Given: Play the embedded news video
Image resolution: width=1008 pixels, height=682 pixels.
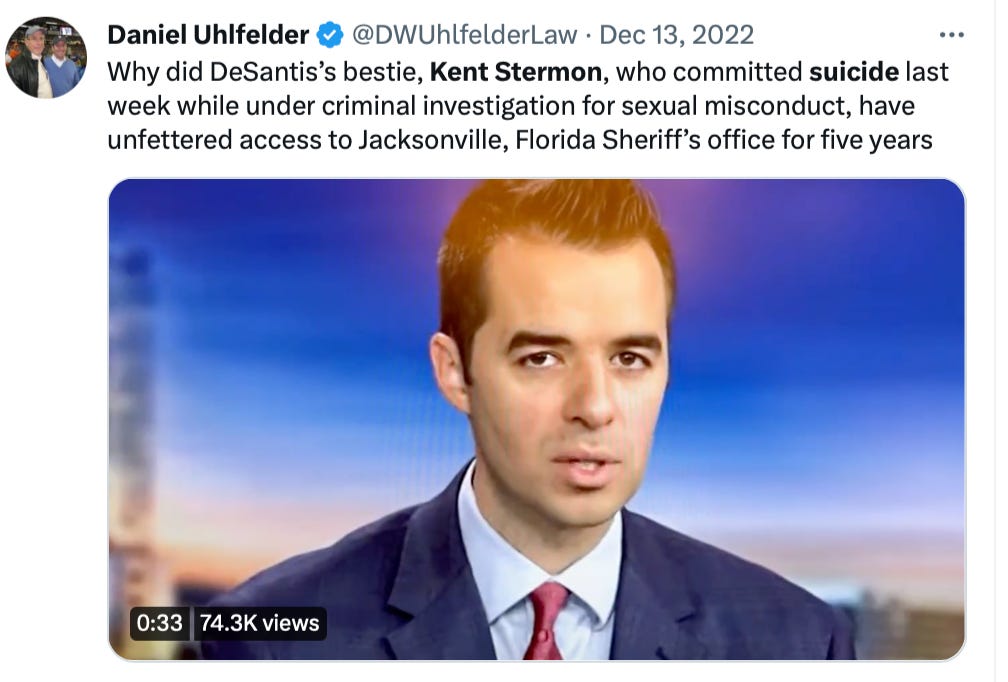Looking at the screenshot, I should click(x=536, y=419).
